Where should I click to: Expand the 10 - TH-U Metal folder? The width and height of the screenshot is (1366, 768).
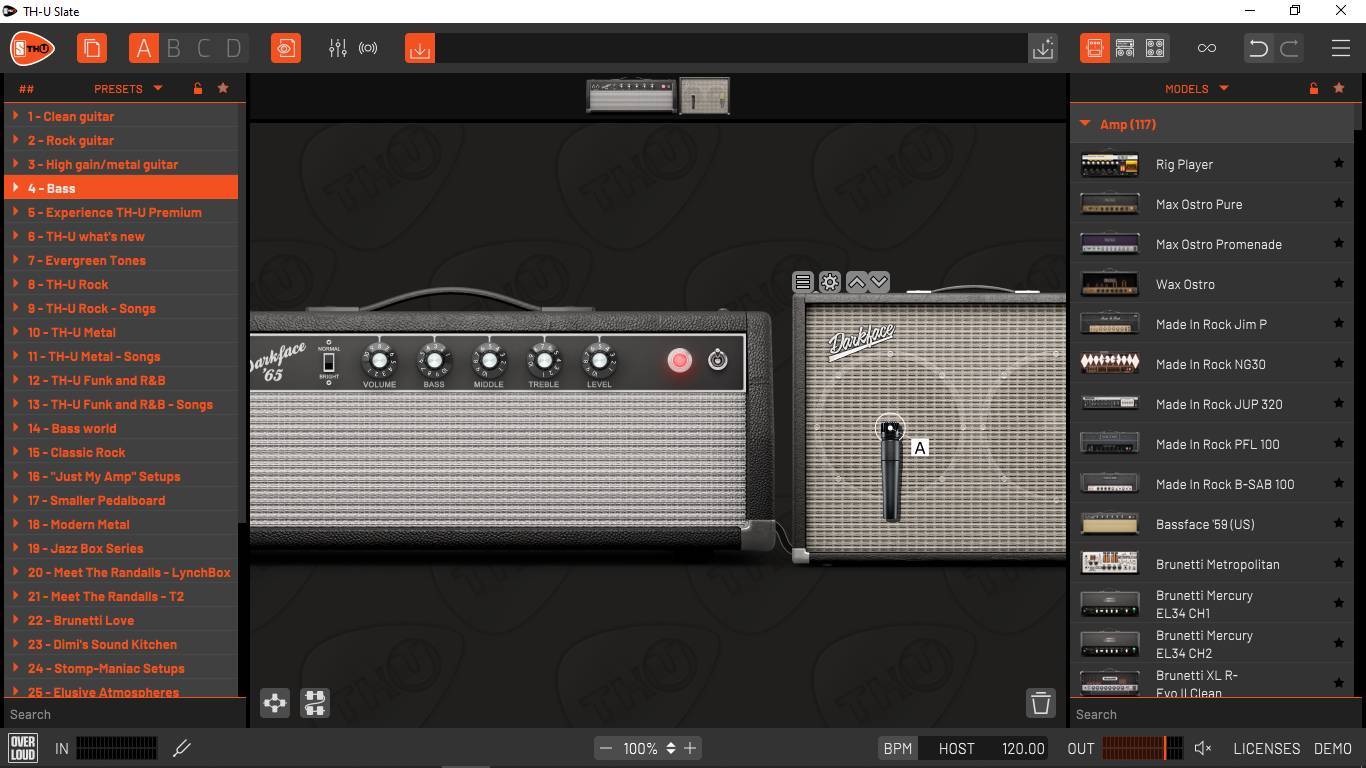click(16, 332)
